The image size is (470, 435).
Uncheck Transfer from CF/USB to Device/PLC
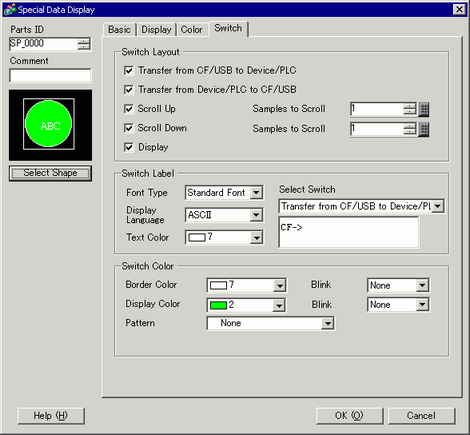point(129,71)
